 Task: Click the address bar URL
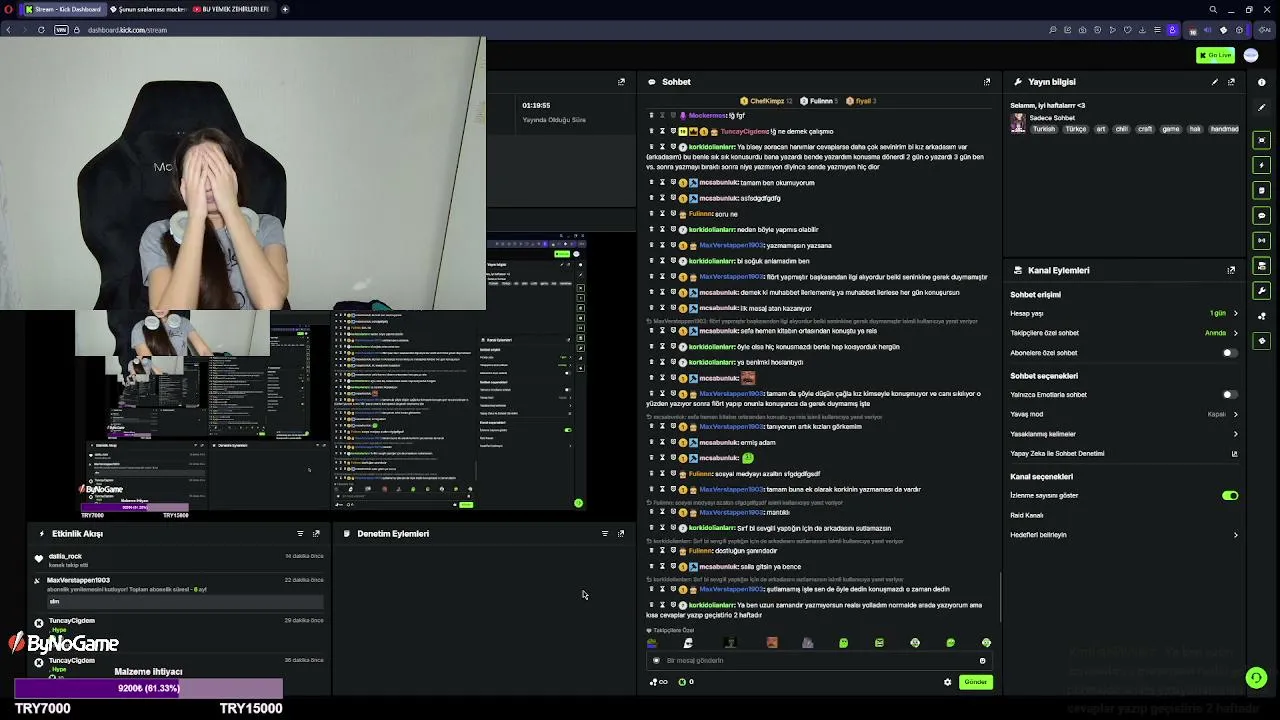127,30
